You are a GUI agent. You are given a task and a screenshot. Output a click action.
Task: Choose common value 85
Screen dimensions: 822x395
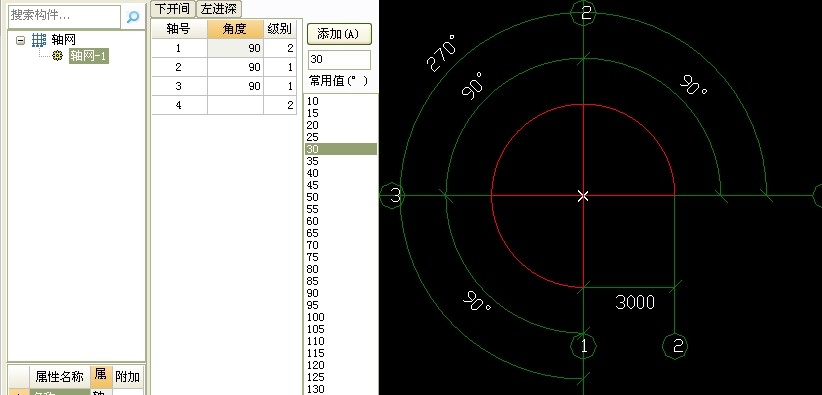pyautogui.click(x=341, y=281)
